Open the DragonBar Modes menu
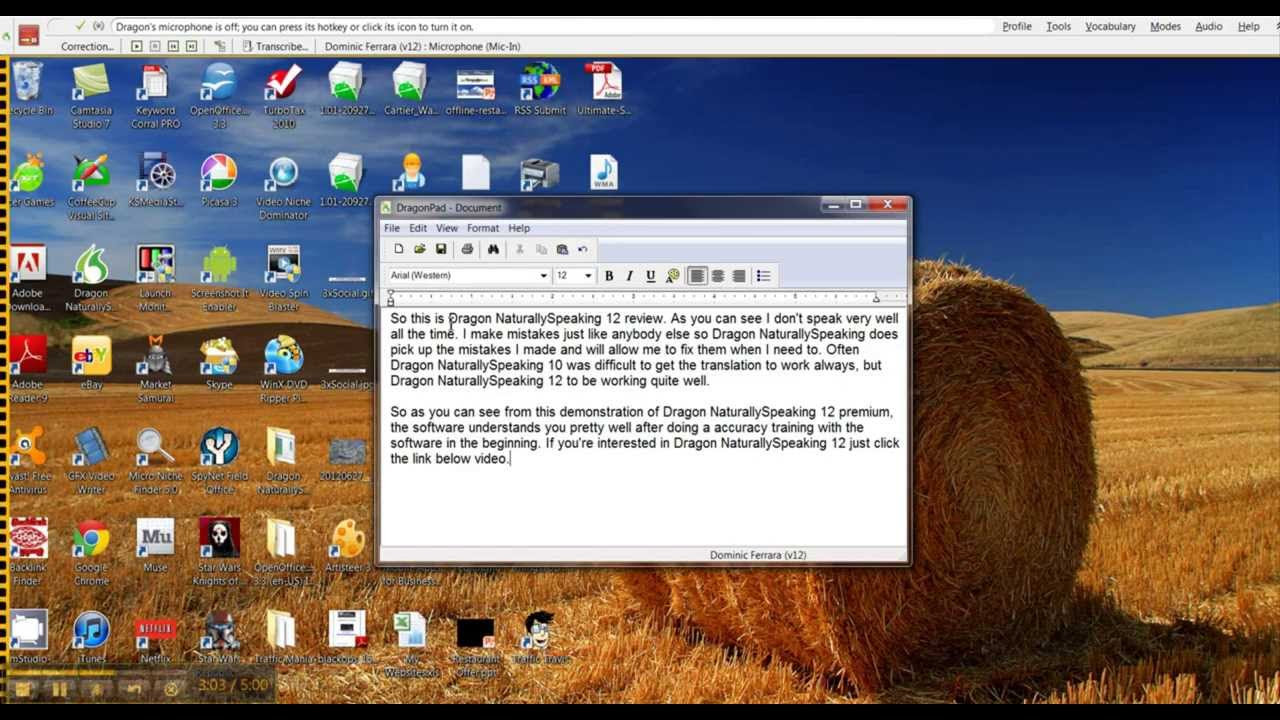Viewport: 1280px width, 720px height. tap(1165, 27)
